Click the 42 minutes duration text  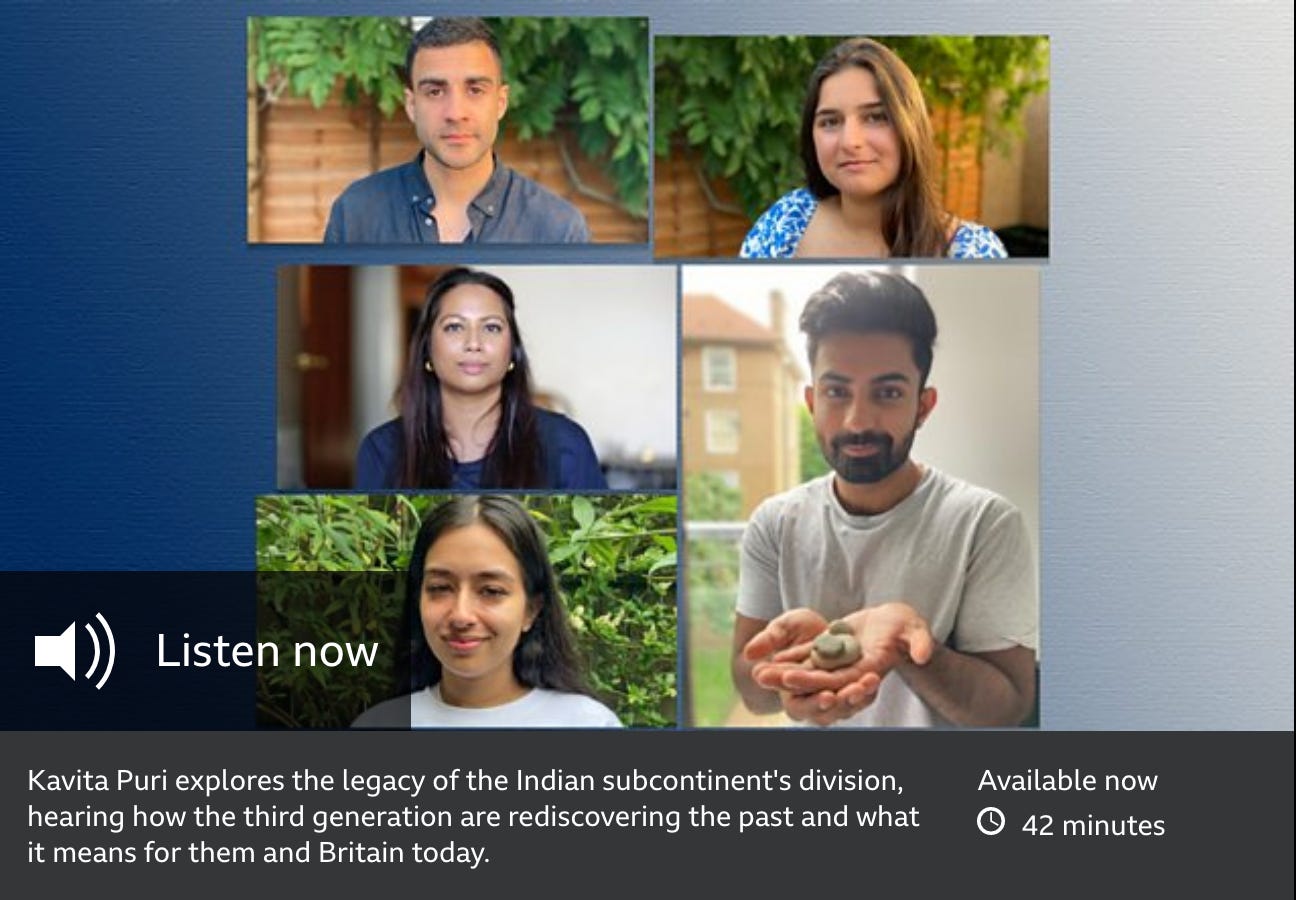pos(1093,825)
